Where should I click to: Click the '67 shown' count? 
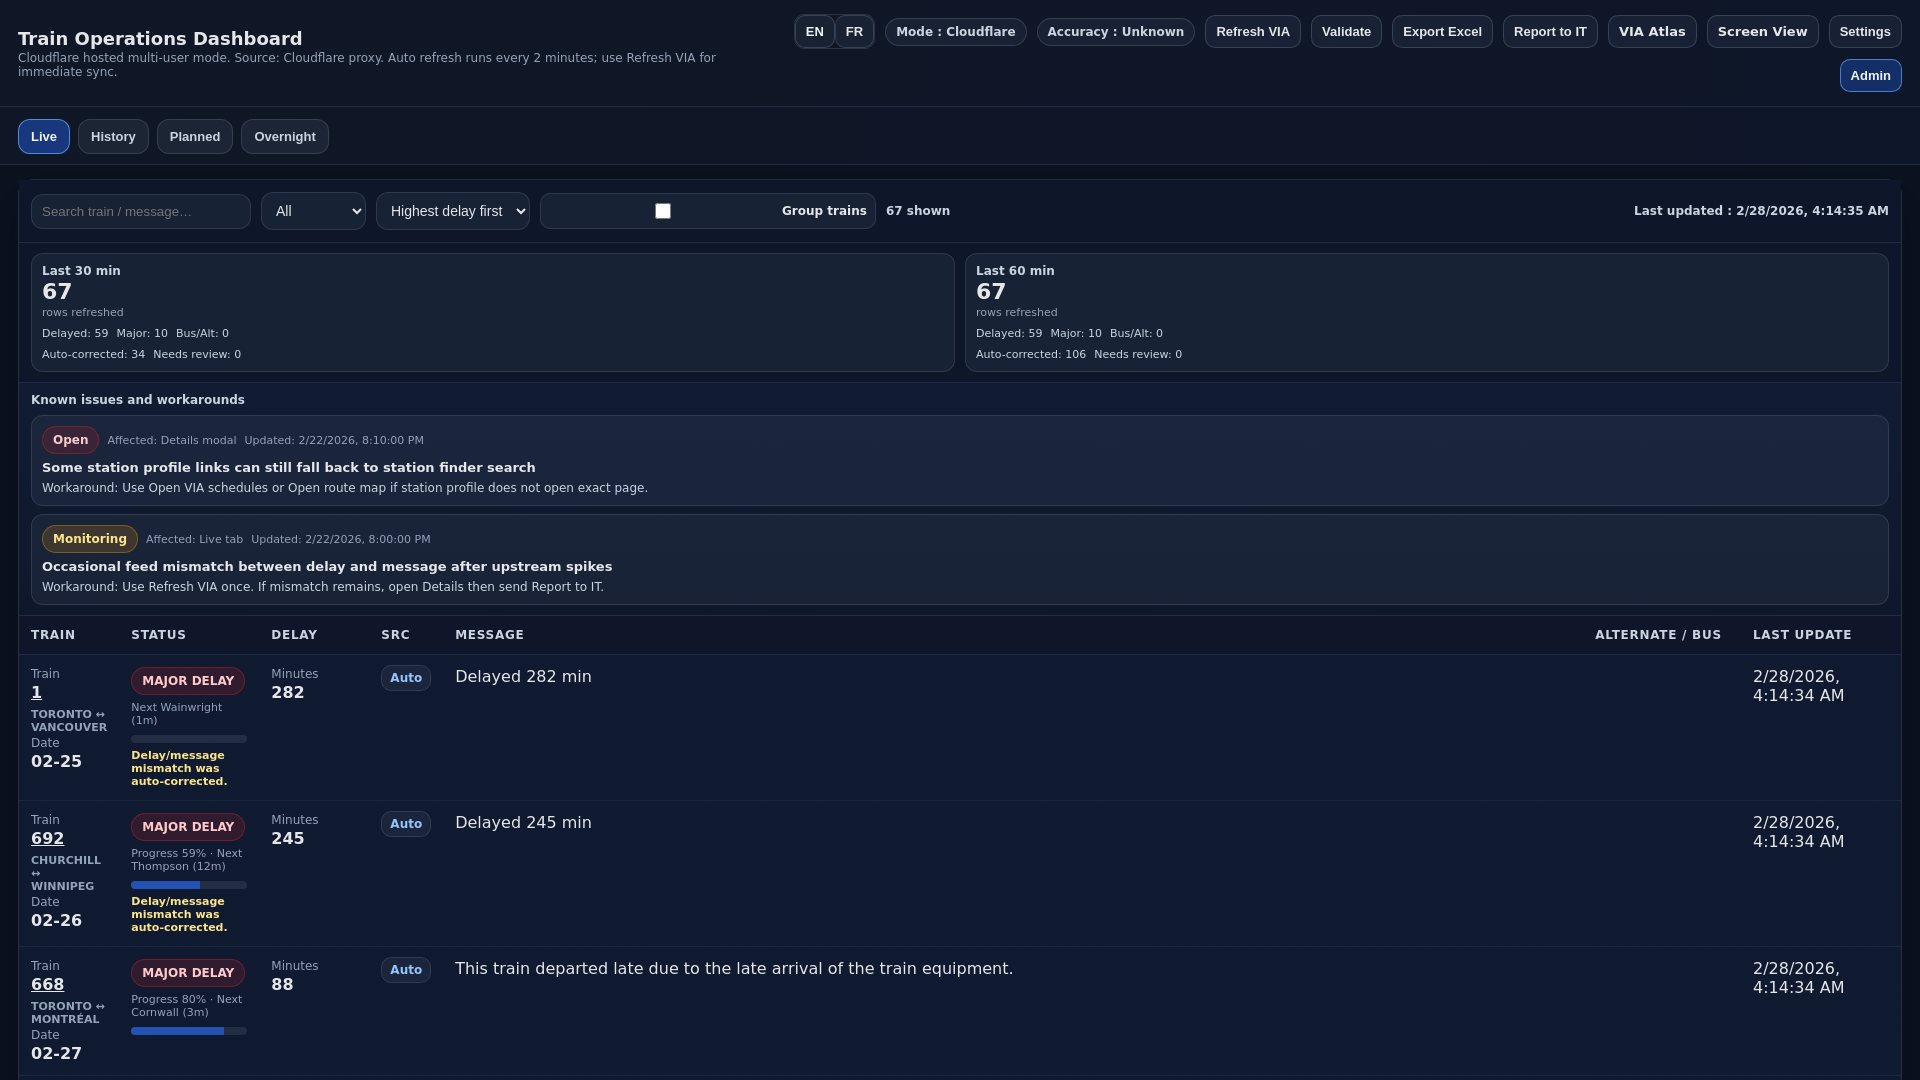pos(918,211)
